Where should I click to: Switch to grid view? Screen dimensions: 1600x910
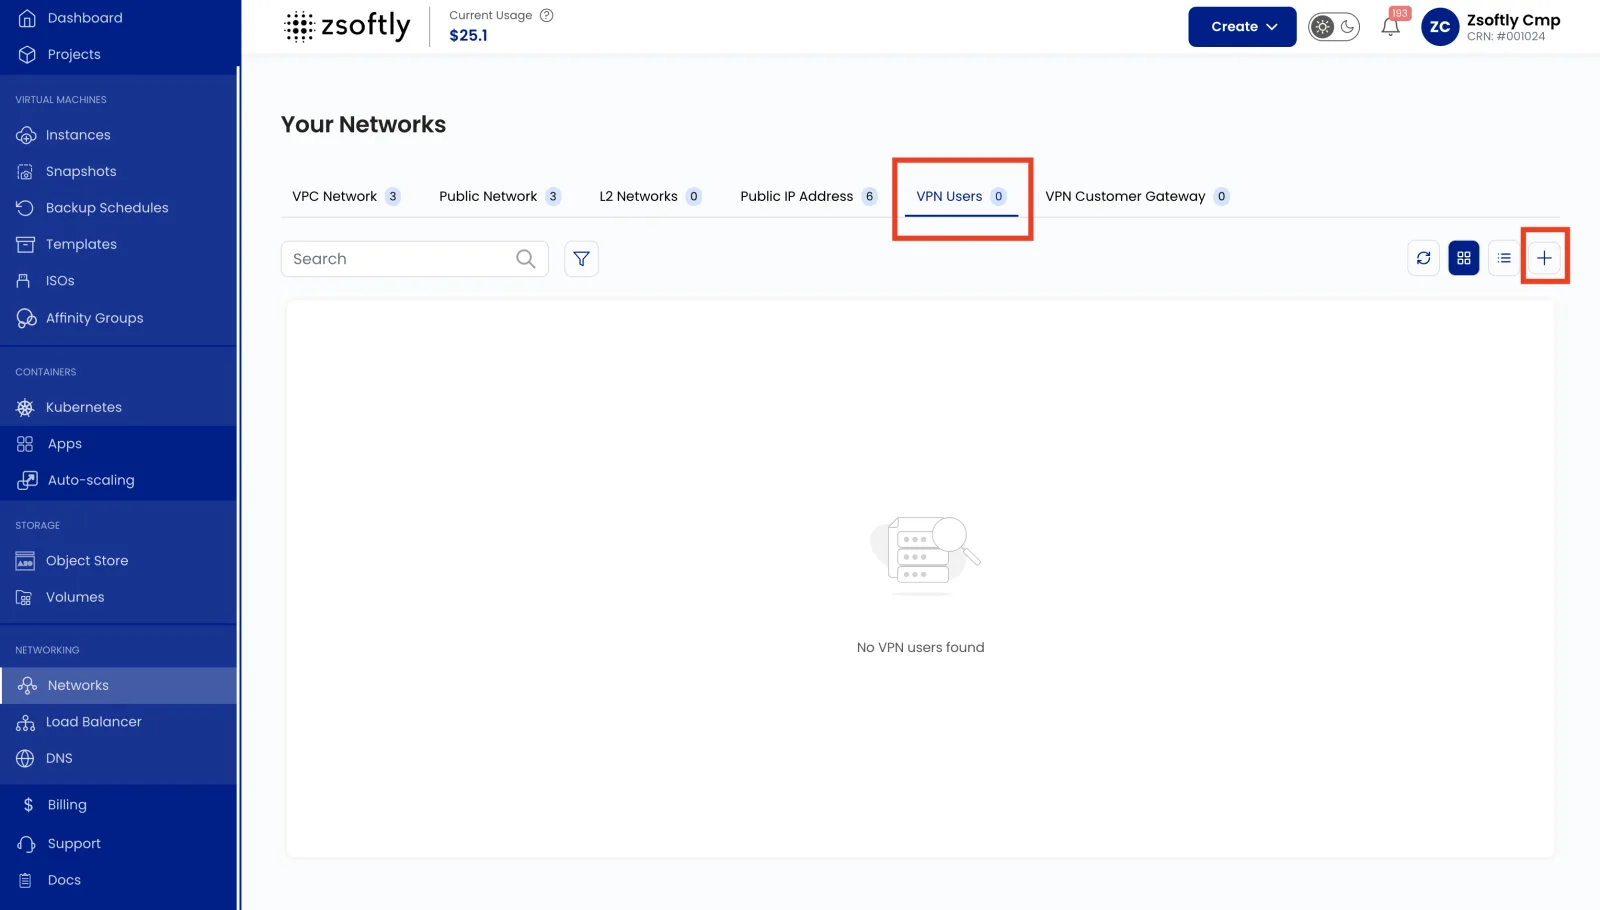point(1463,258)
